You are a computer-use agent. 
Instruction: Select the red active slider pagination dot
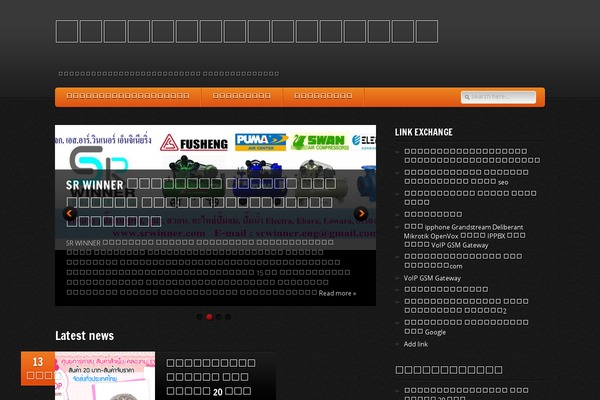pos(209,317)
